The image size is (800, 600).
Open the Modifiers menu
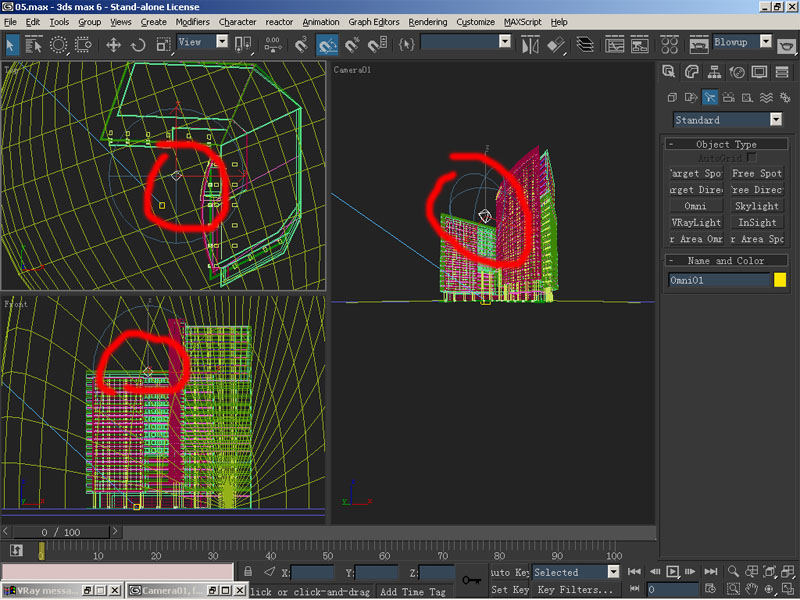click(192, 21)
